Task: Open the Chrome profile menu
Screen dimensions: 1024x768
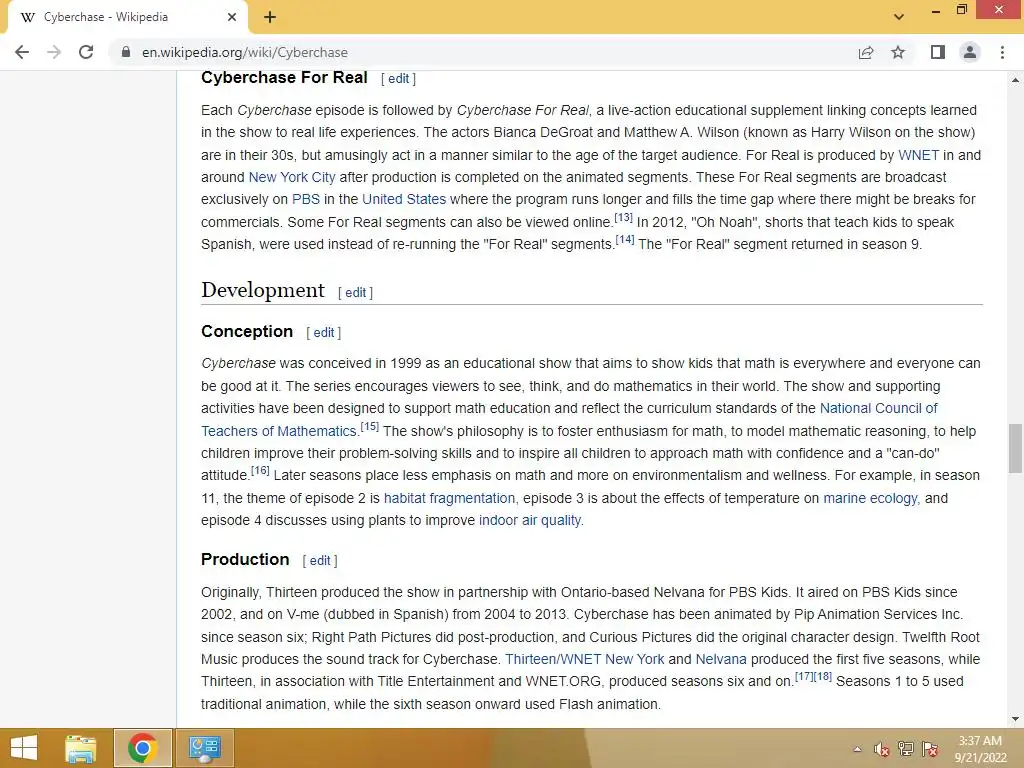Action: pos(970,52)
